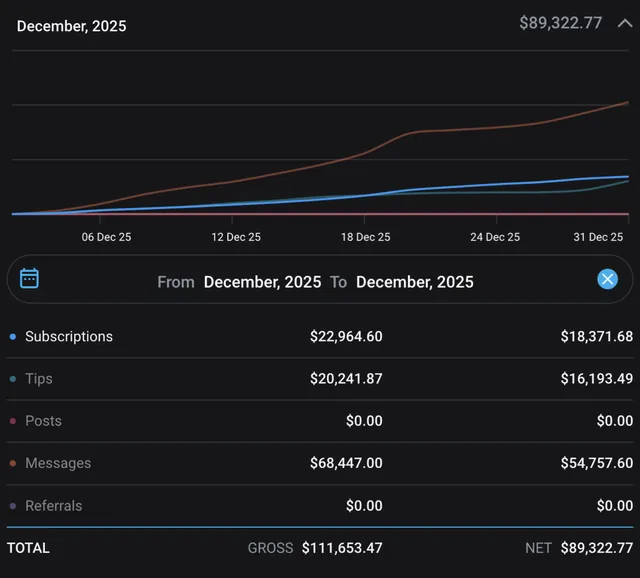Click the Messages gross $68,447.00
The height and width of the screenshot is (578, 640).
[x=346, y=463]
